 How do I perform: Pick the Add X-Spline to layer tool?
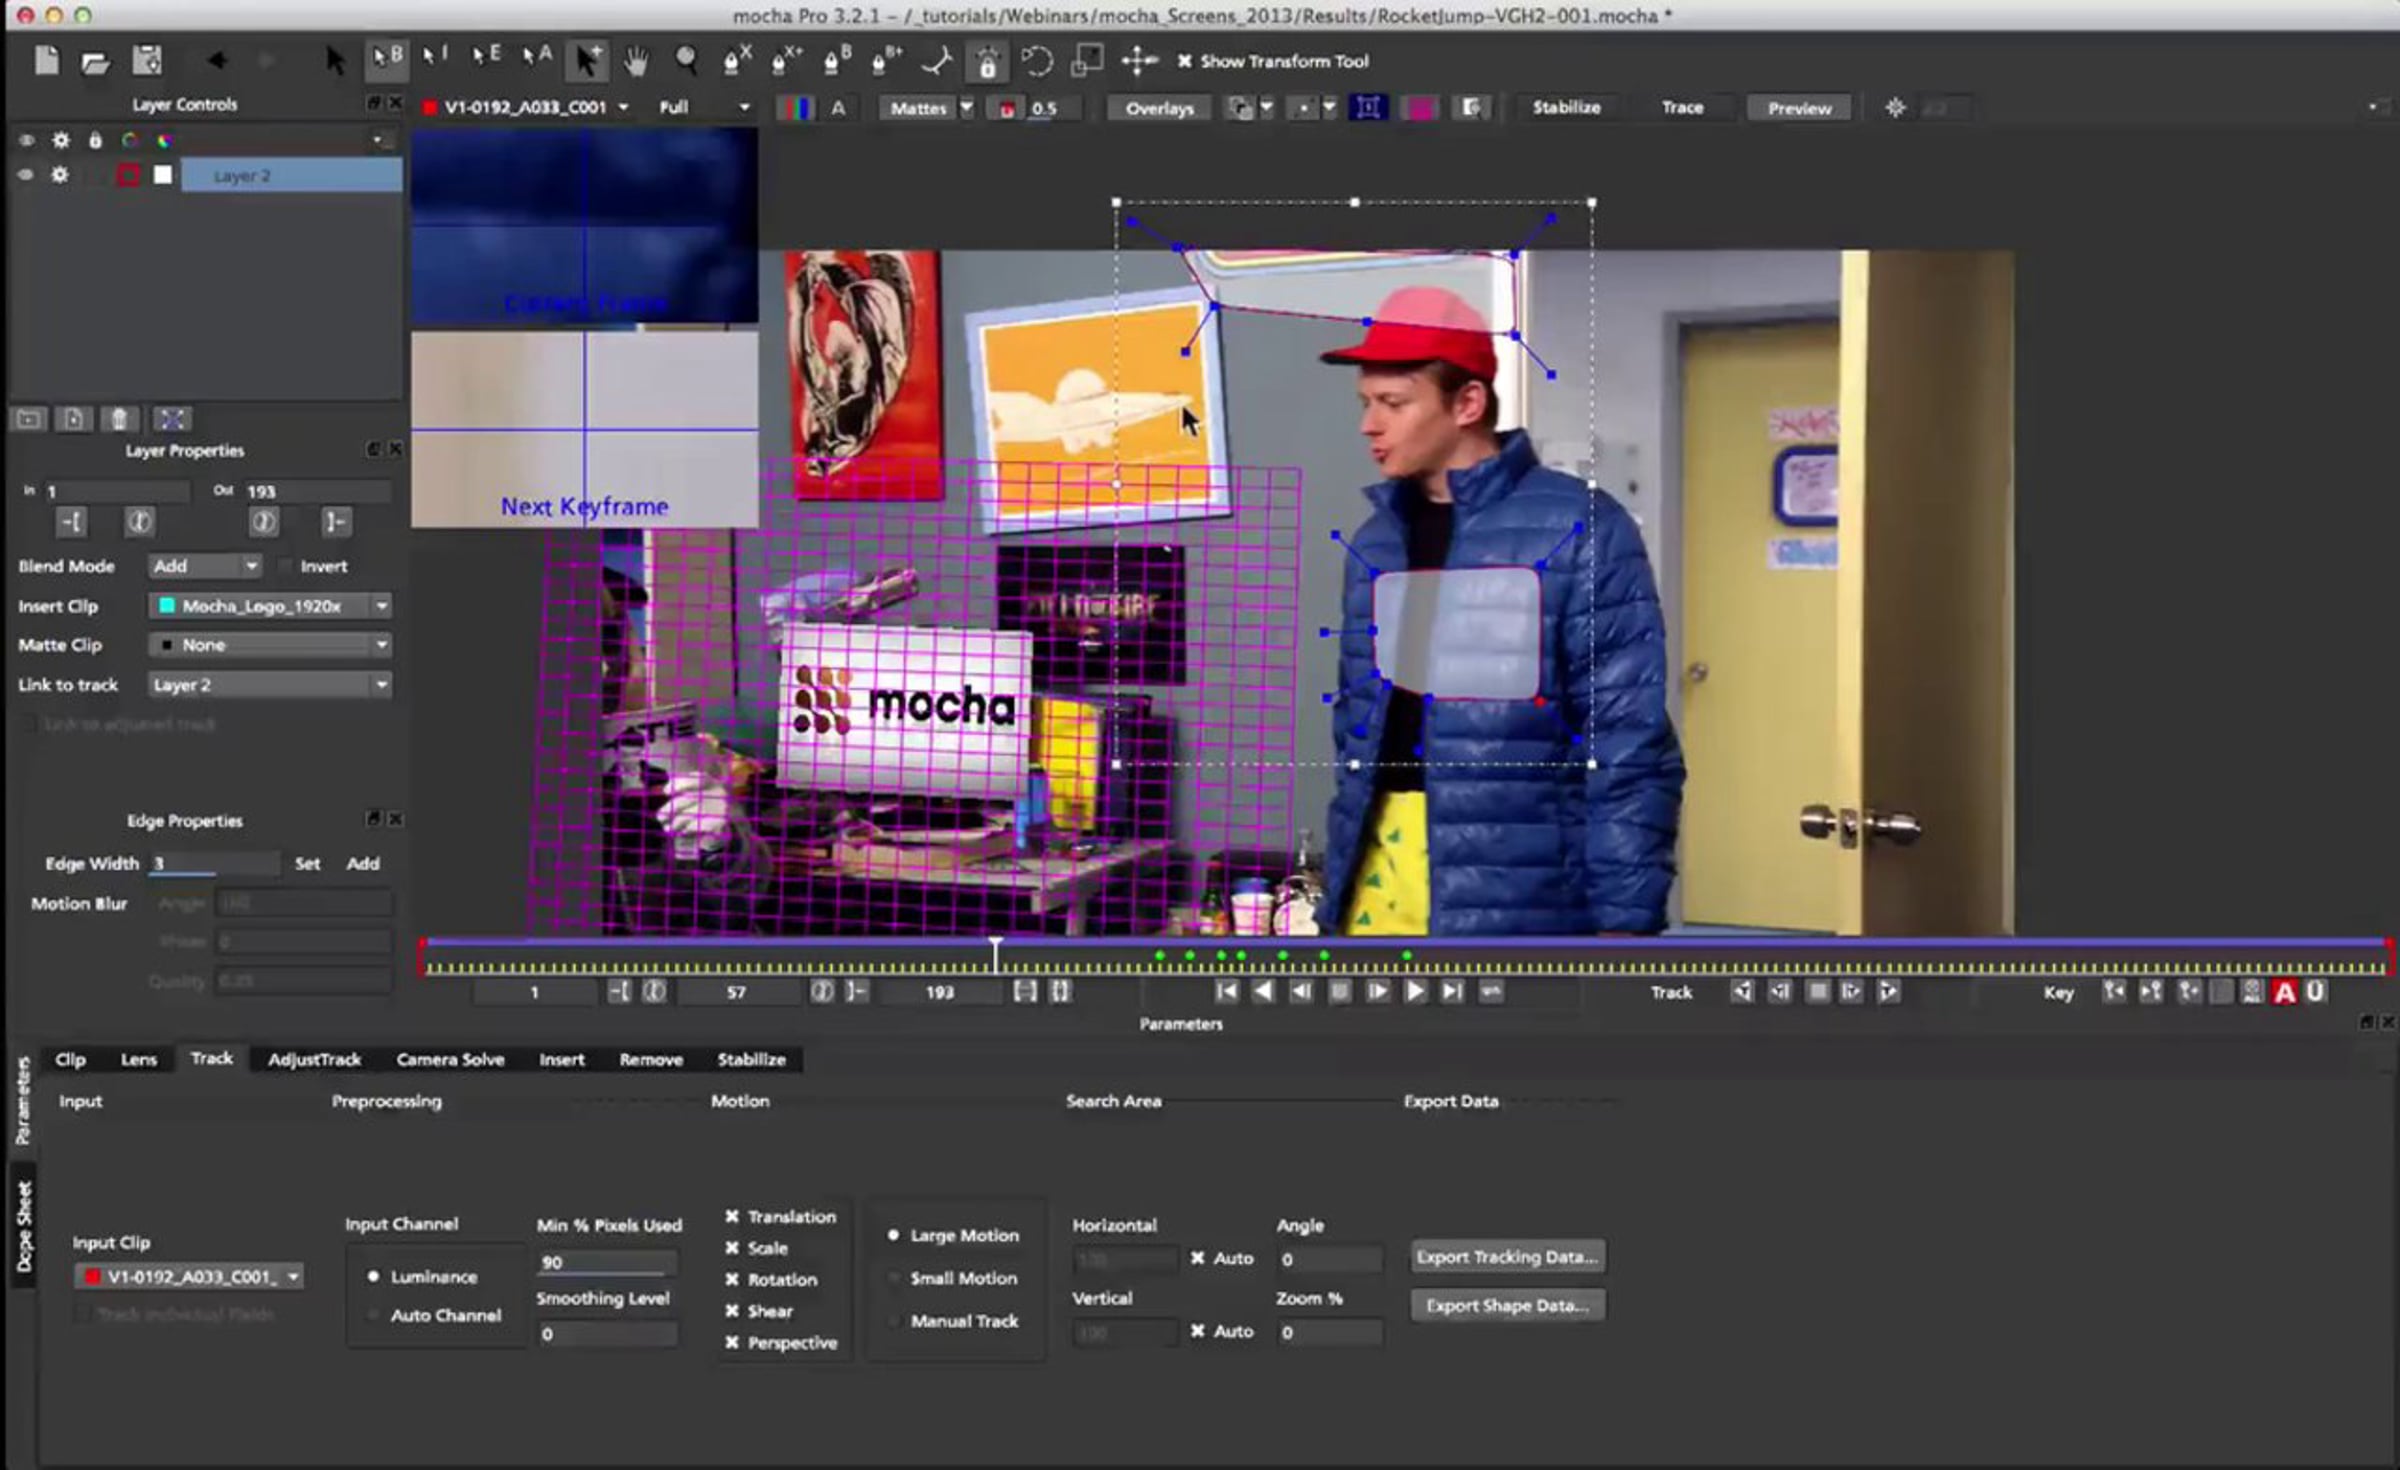tap(787, 60)
